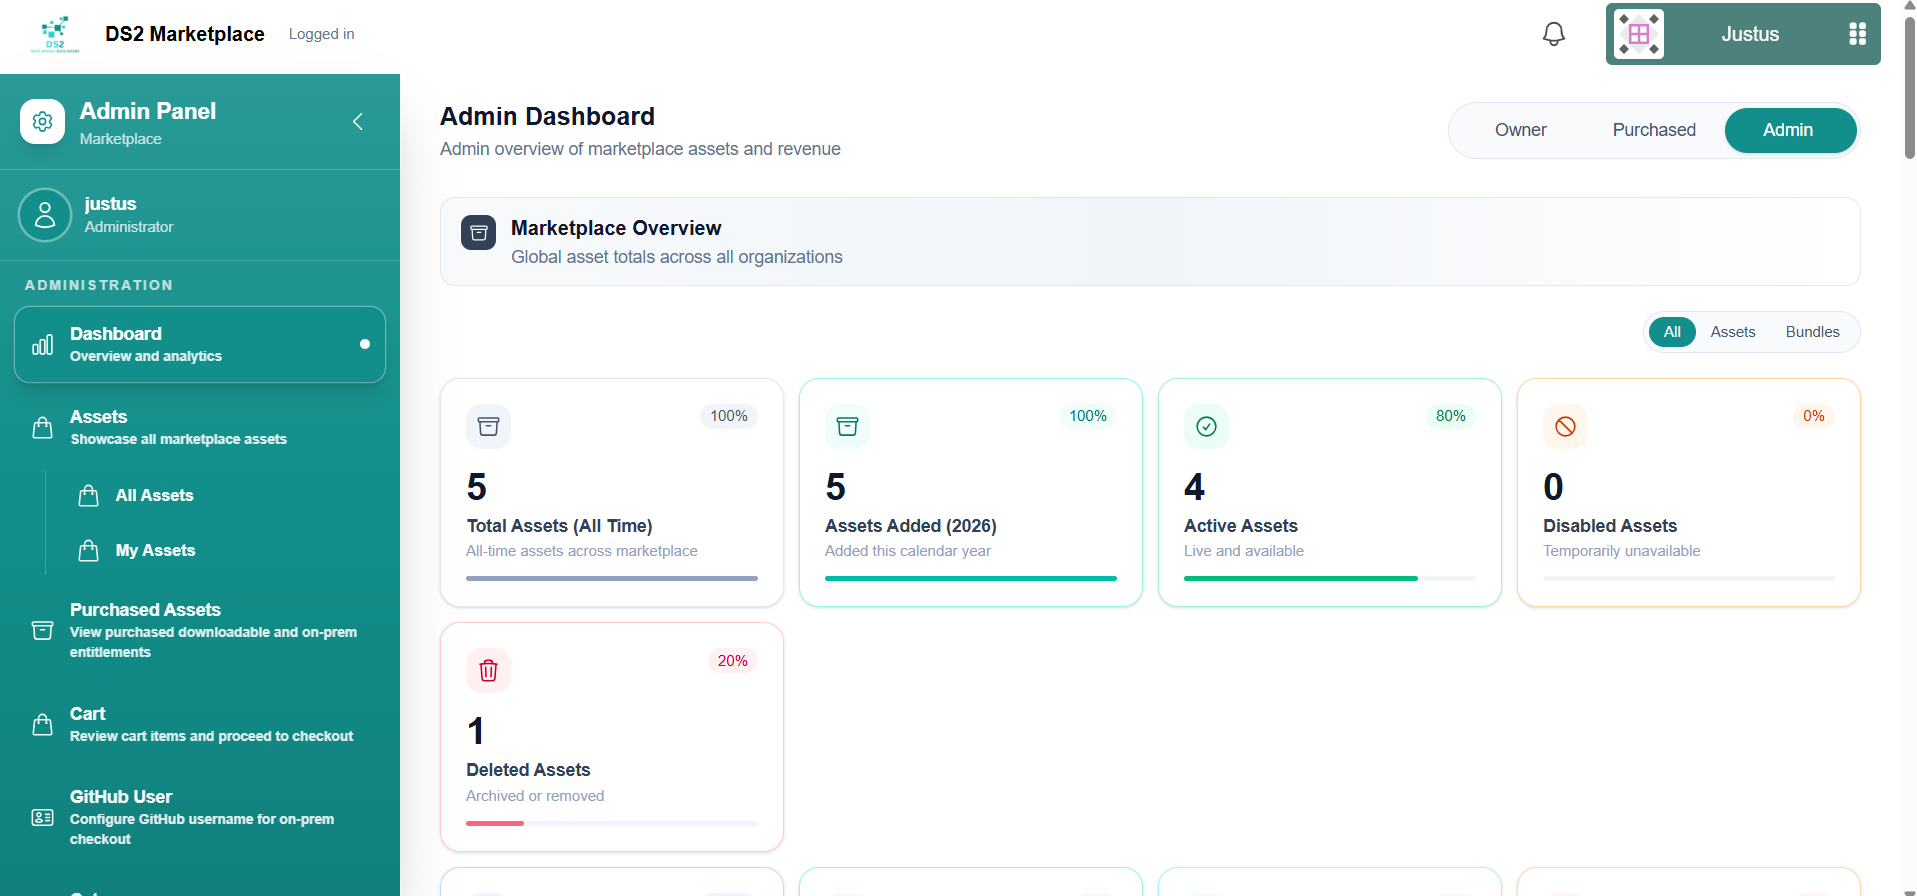
Task: Click the Total Assets card icon
Action: point(488,427)
